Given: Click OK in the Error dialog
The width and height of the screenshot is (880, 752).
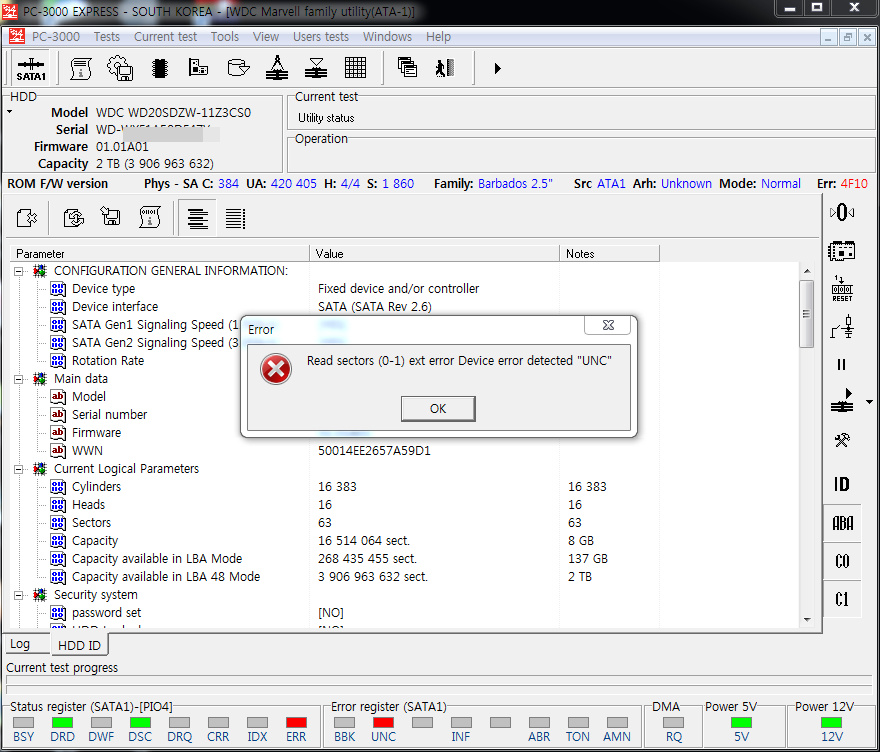Looking at the screenshot, I should coord(438,409).
